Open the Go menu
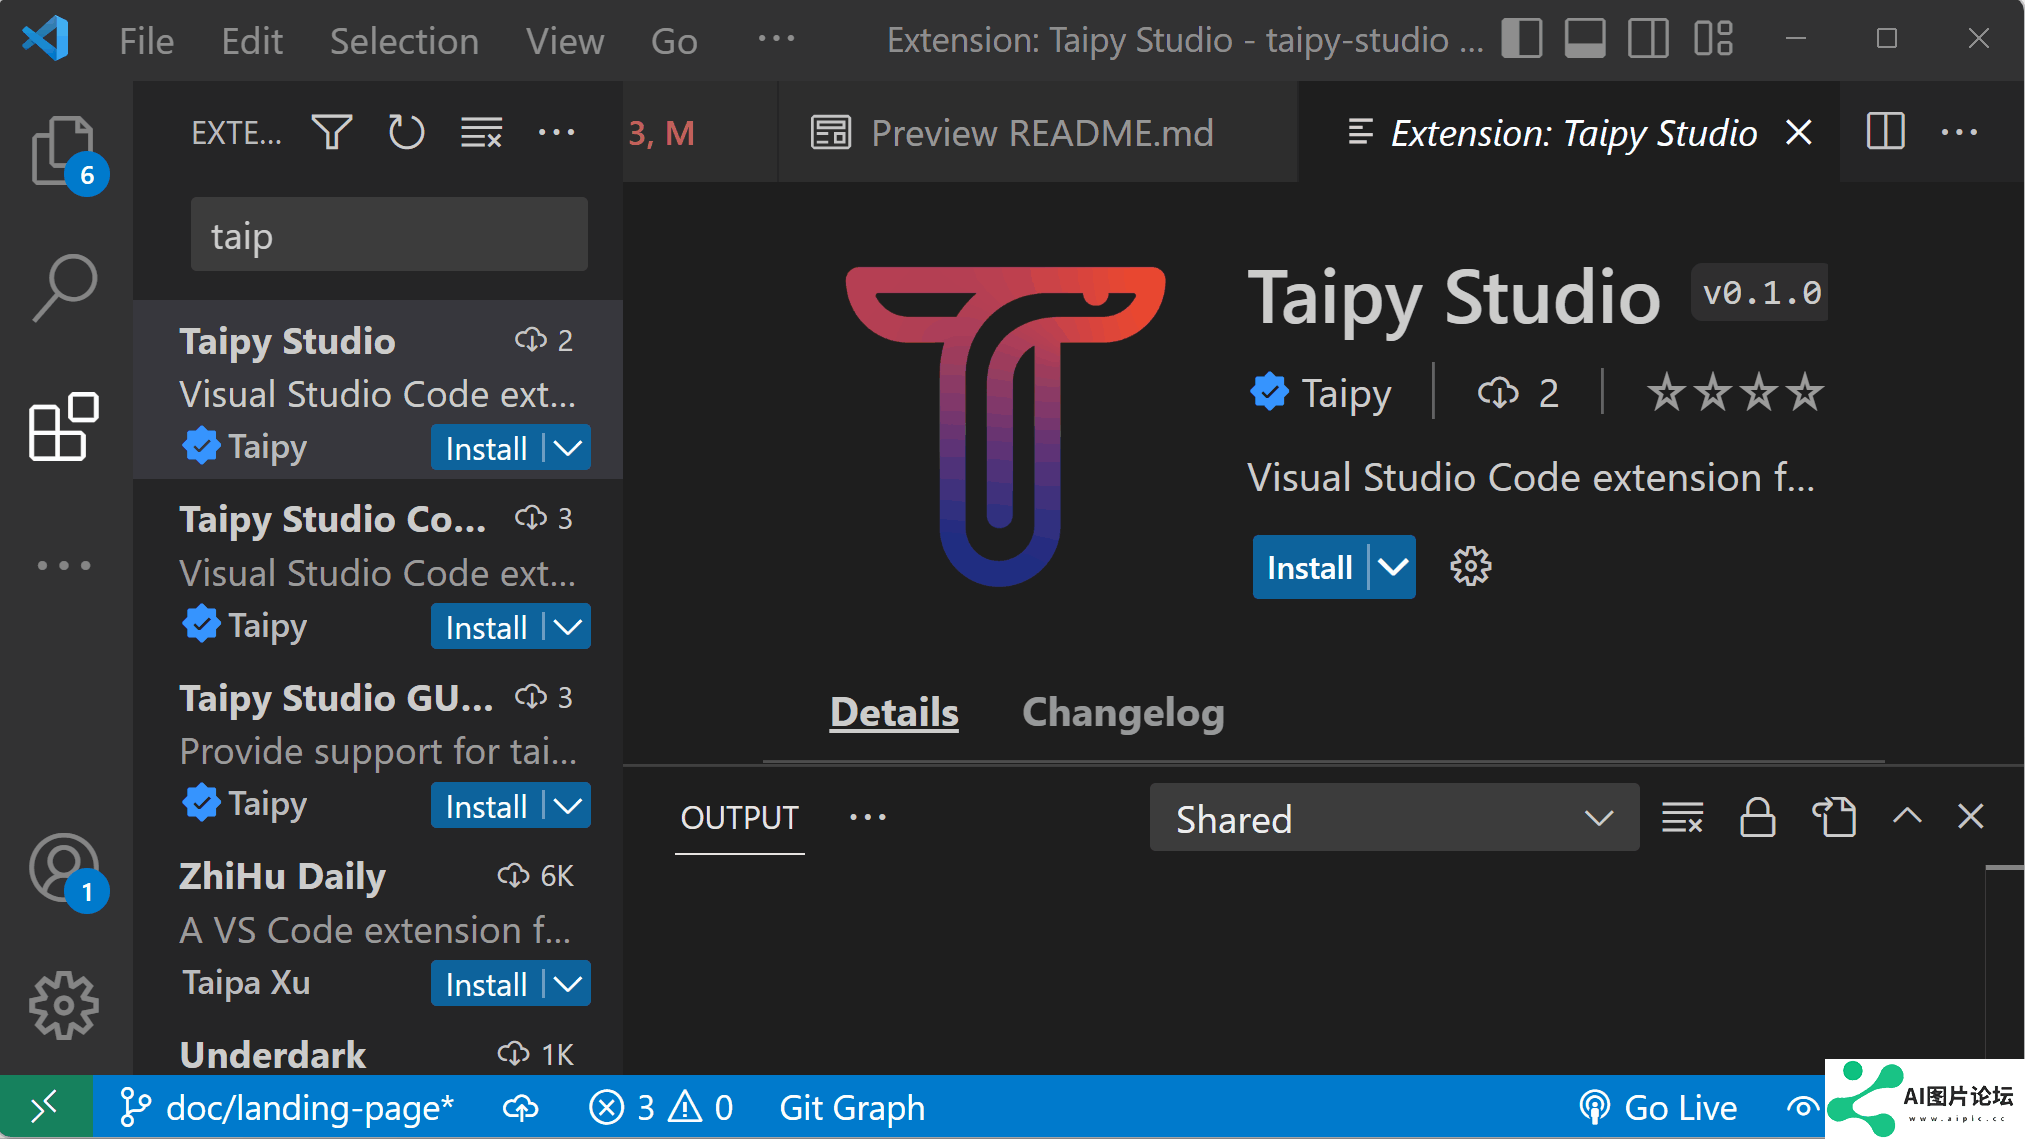 click(x=674, y=41)
